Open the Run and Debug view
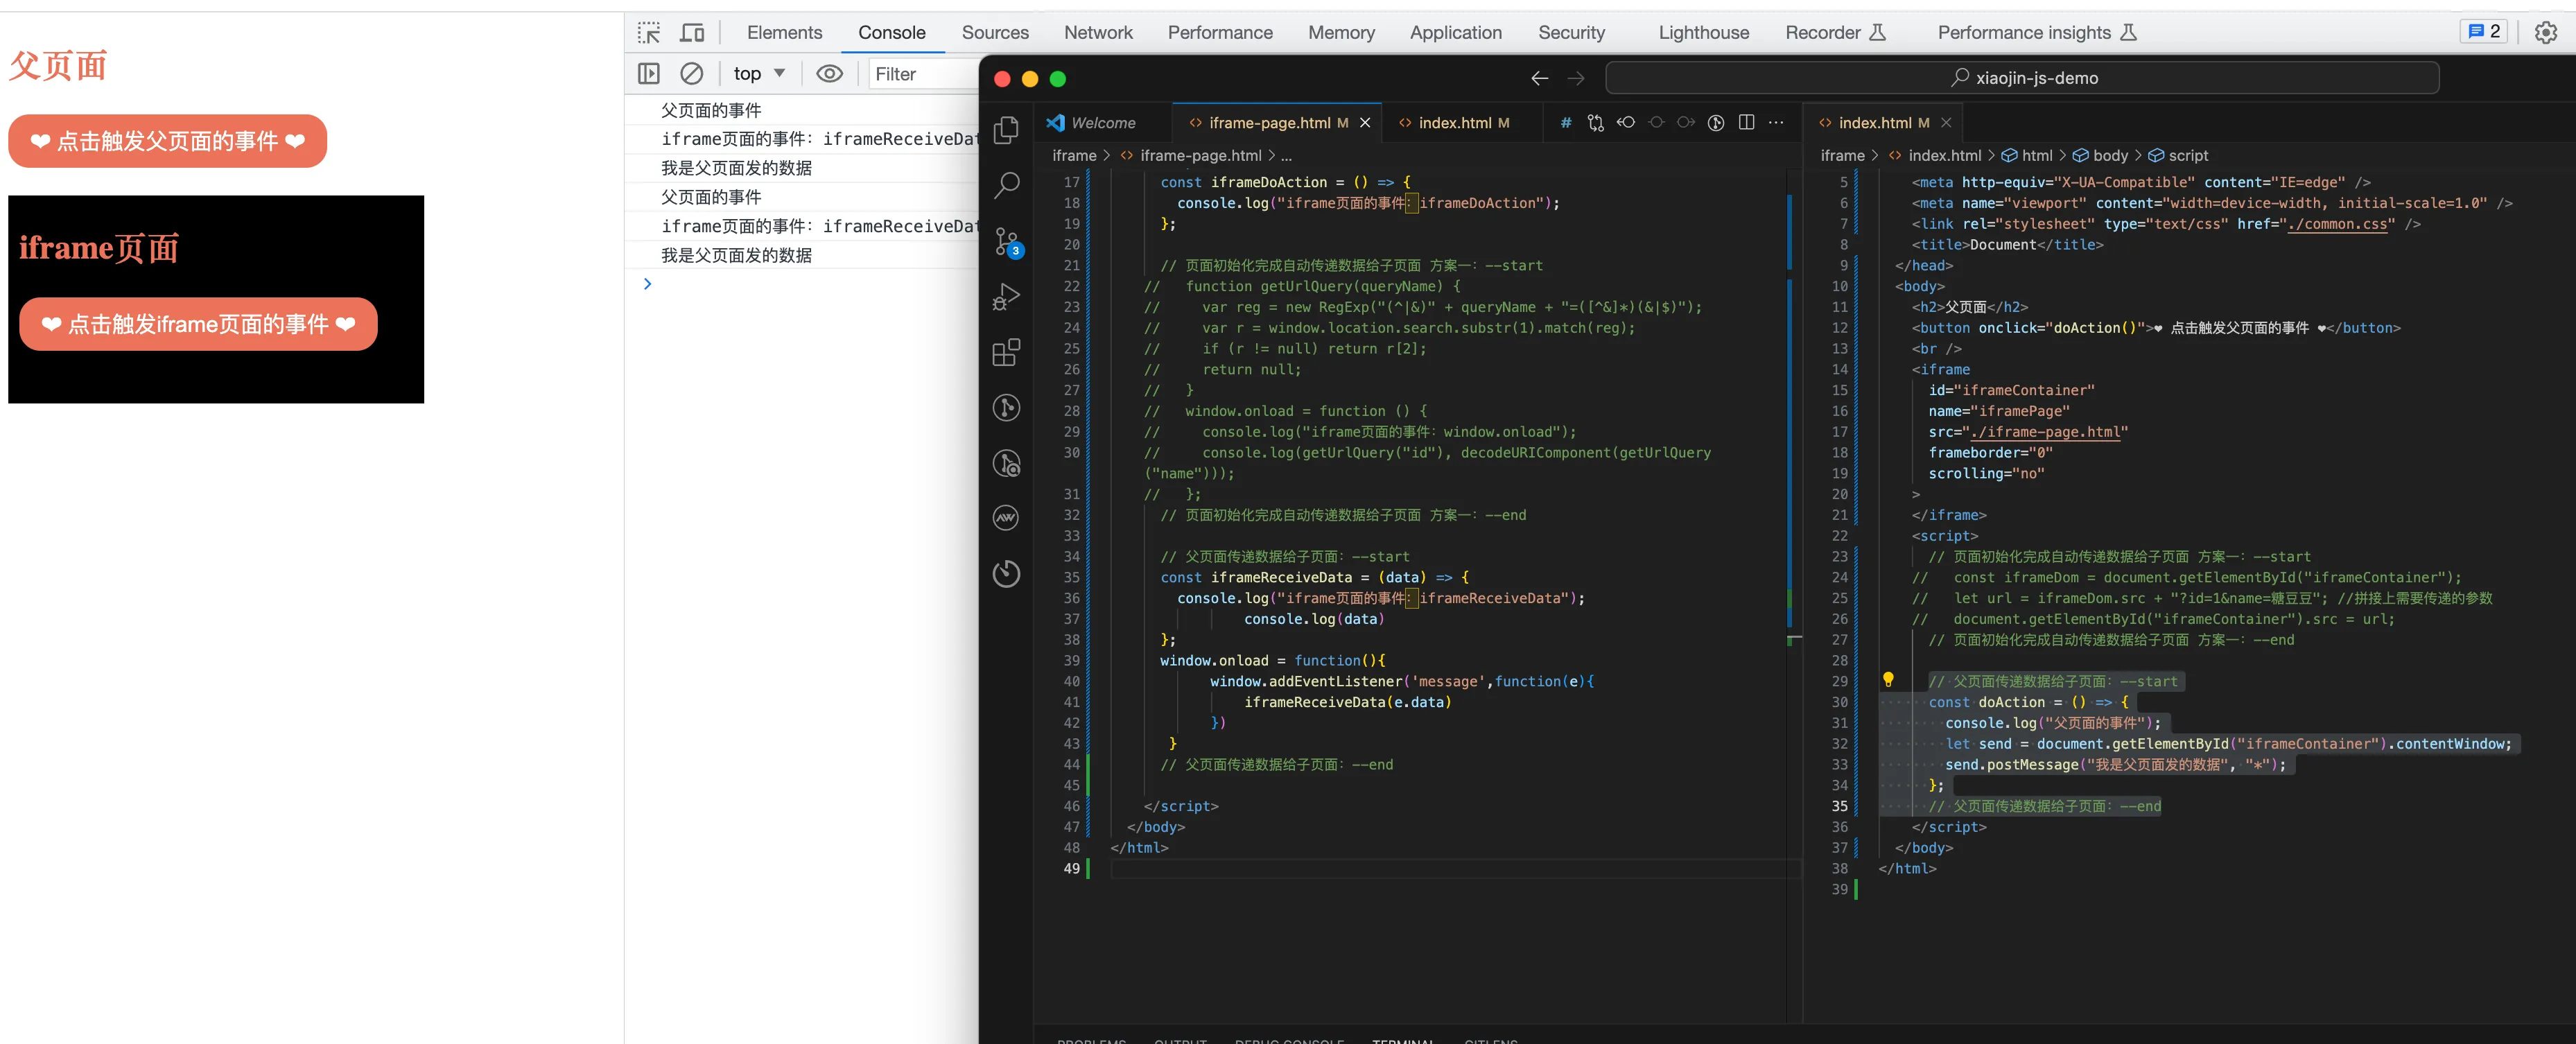Viewport: 2576px width, 1044px height. click(x=1006, y=297)
